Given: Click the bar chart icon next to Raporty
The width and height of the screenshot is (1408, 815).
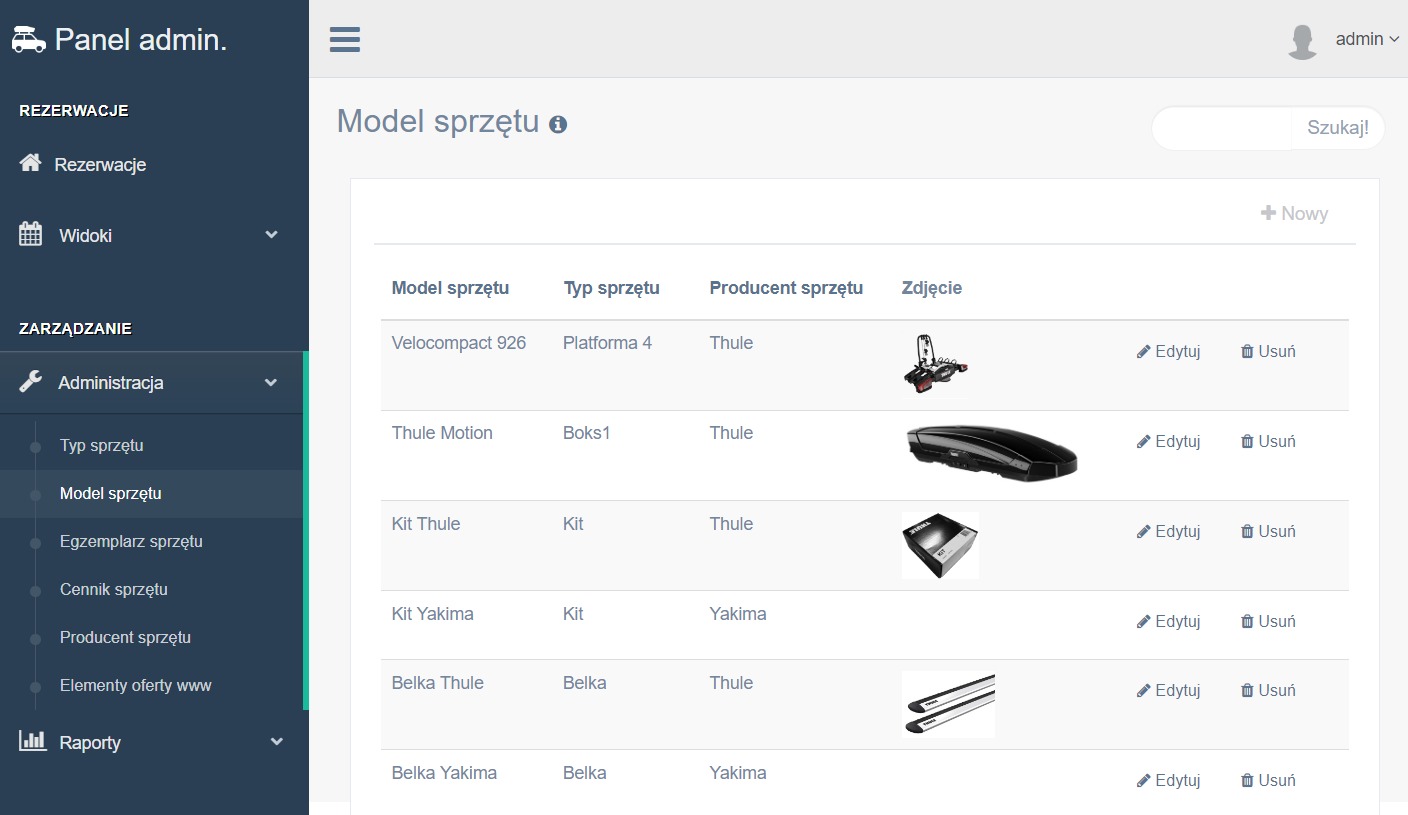Looking at the screenshot, I should (x=33, y=742).
